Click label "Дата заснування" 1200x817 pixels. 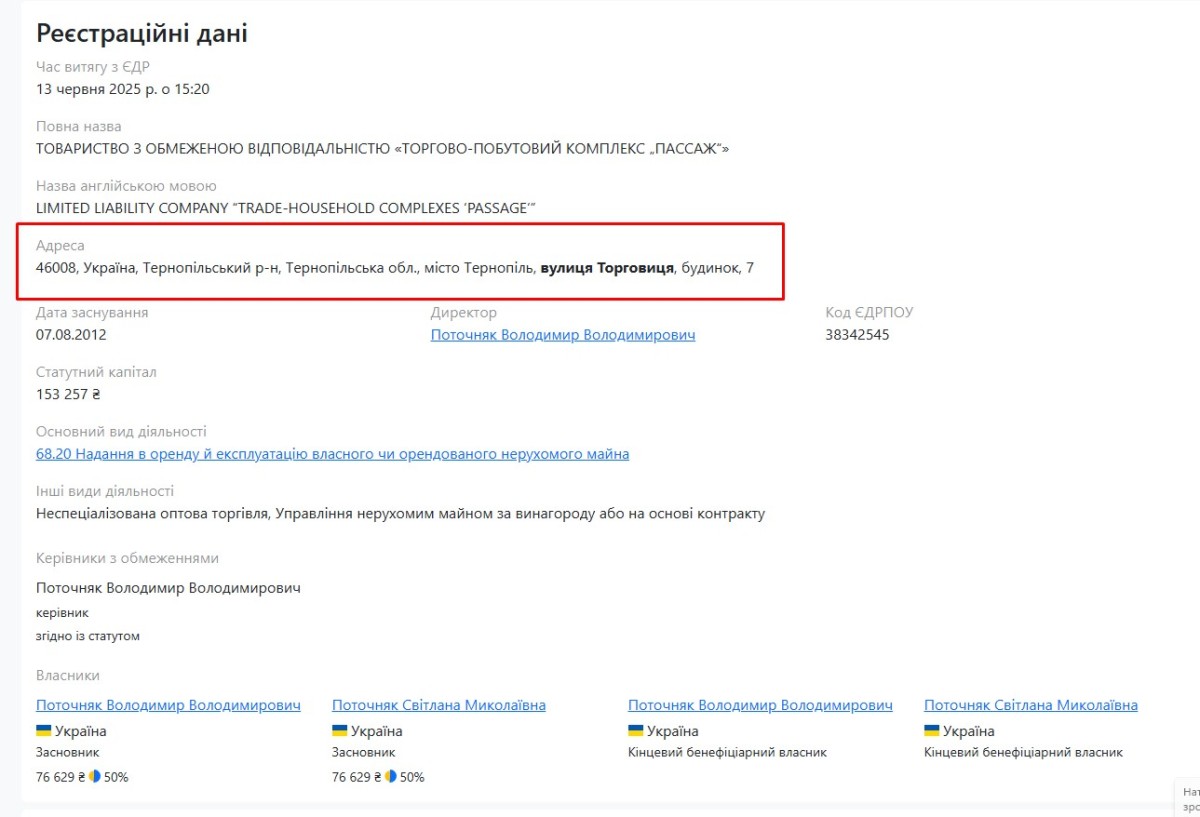tap(92, 312)
